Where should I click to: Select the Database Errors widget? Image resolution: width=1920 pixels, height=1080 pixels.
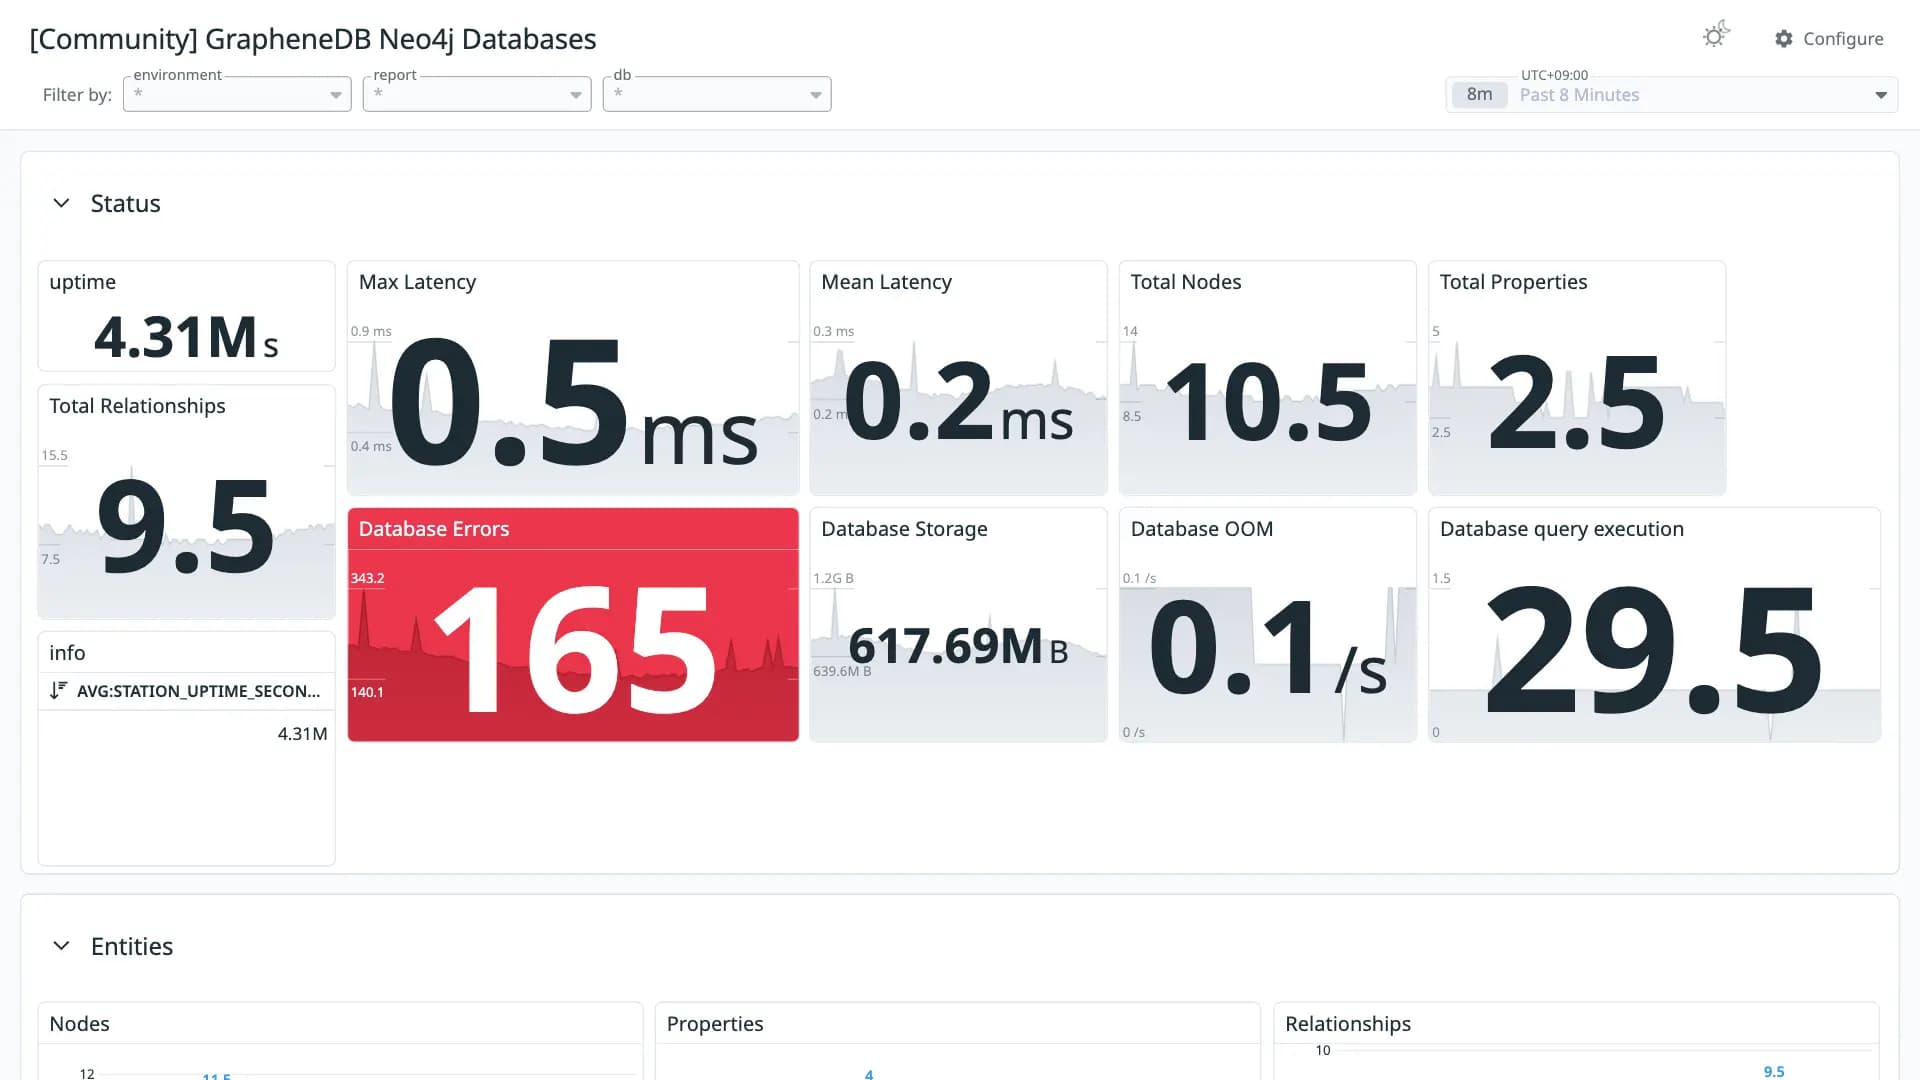573,625
